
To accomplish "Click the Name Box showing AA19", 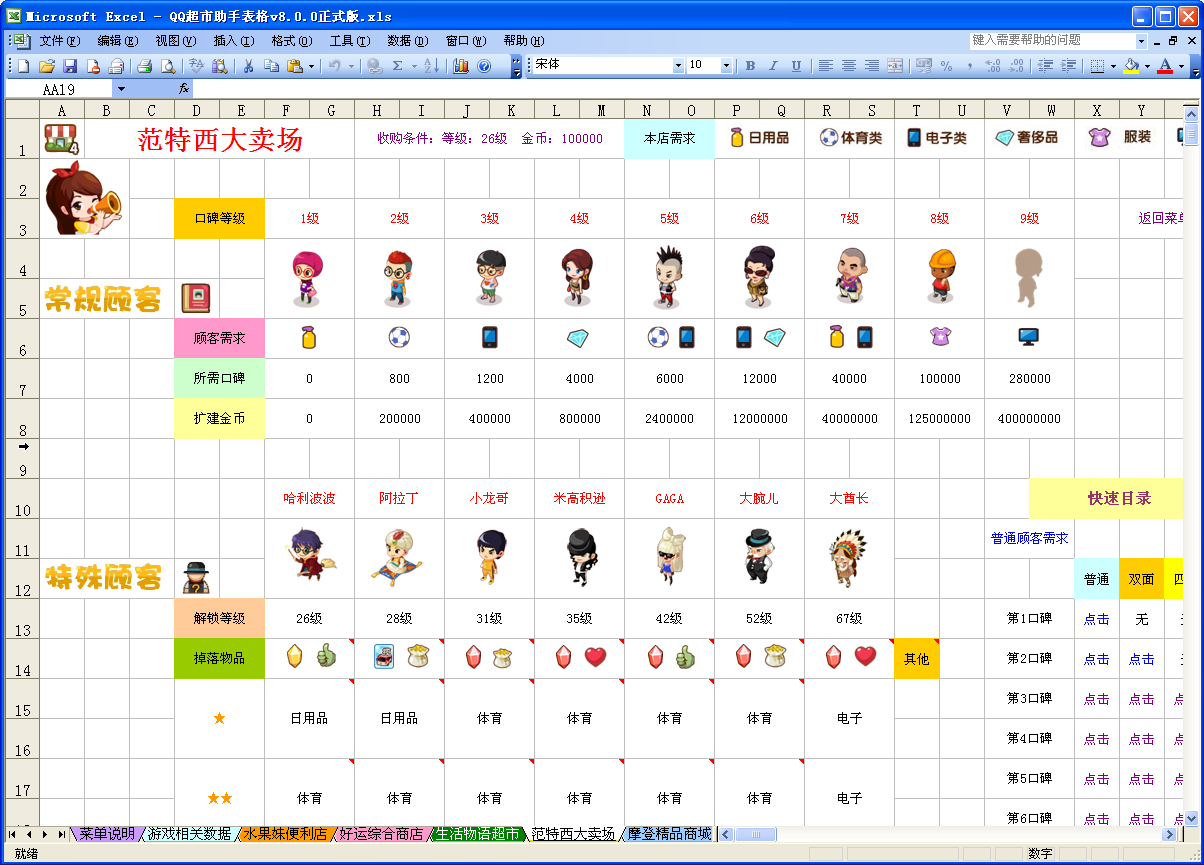I will coord(59,89).
